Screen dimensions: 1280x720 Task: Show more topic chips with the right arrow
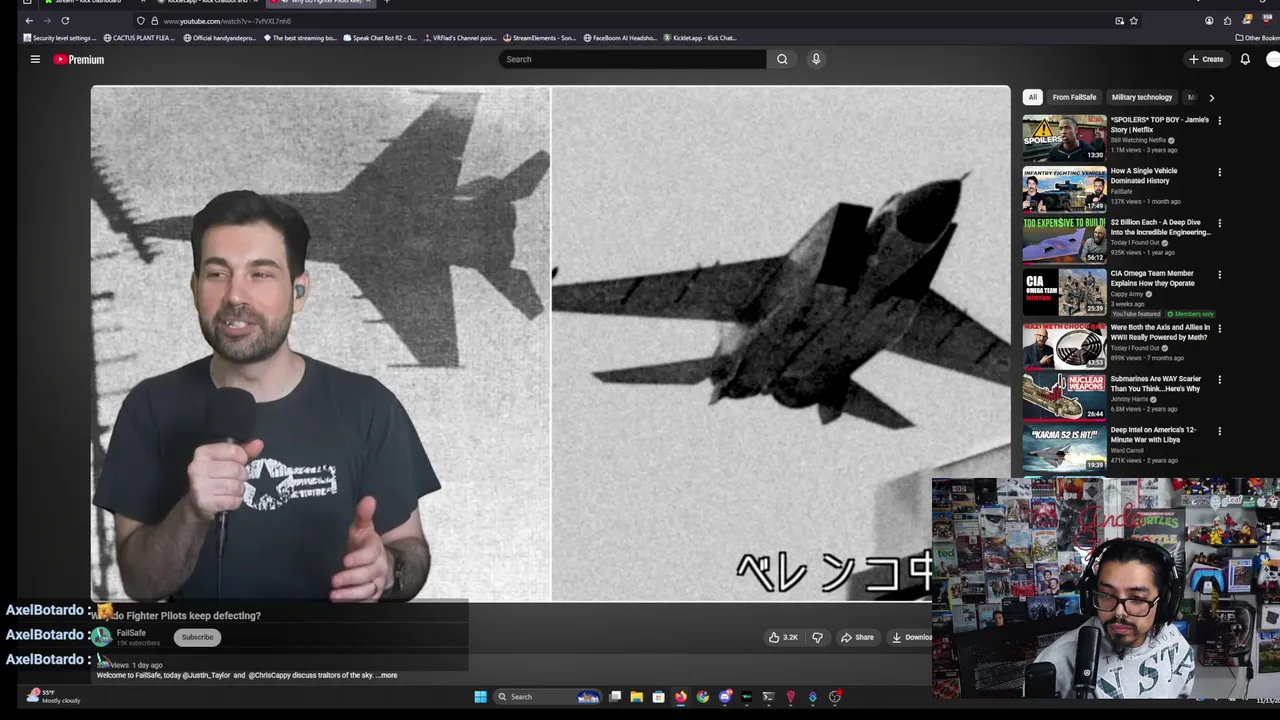pos(1211,98)
